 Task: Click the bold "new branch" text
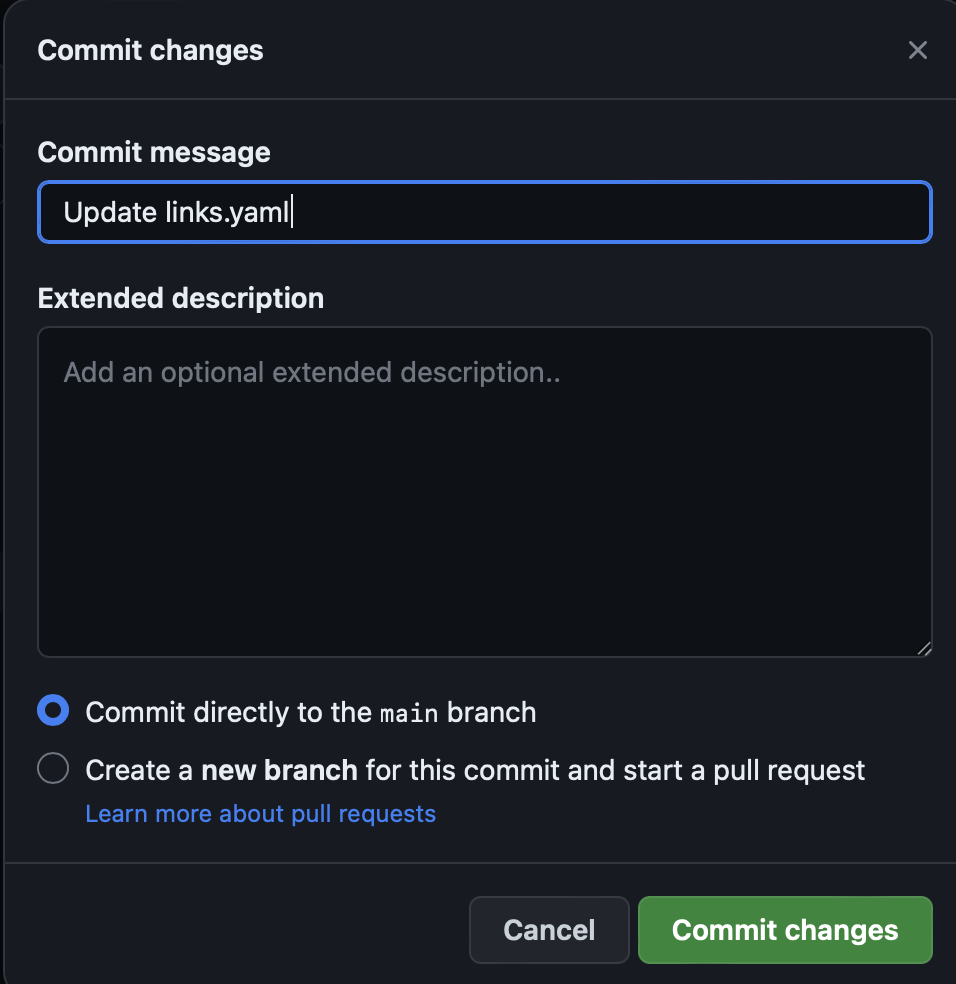[279, 770]
